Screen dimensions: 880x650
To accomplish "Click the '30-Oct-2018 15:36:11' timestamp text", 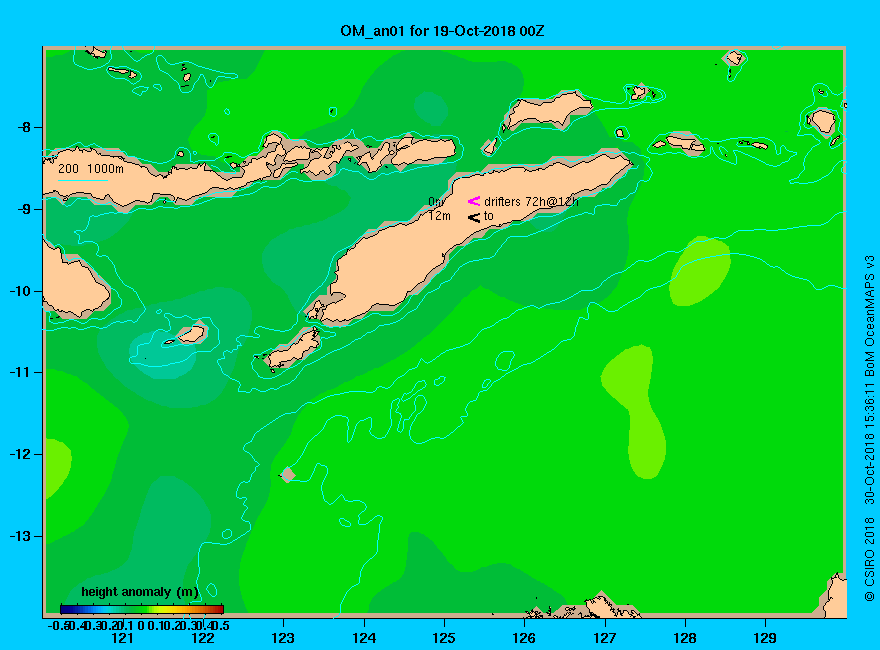I will coord(869,443).
